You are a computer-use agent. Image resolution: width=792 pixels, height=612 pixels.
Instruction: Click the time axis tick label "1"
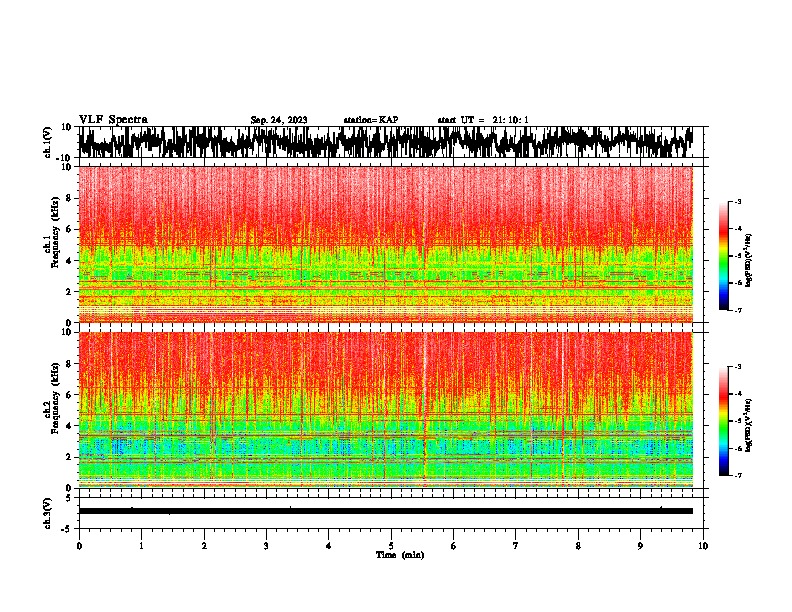[x=141, y=546]
